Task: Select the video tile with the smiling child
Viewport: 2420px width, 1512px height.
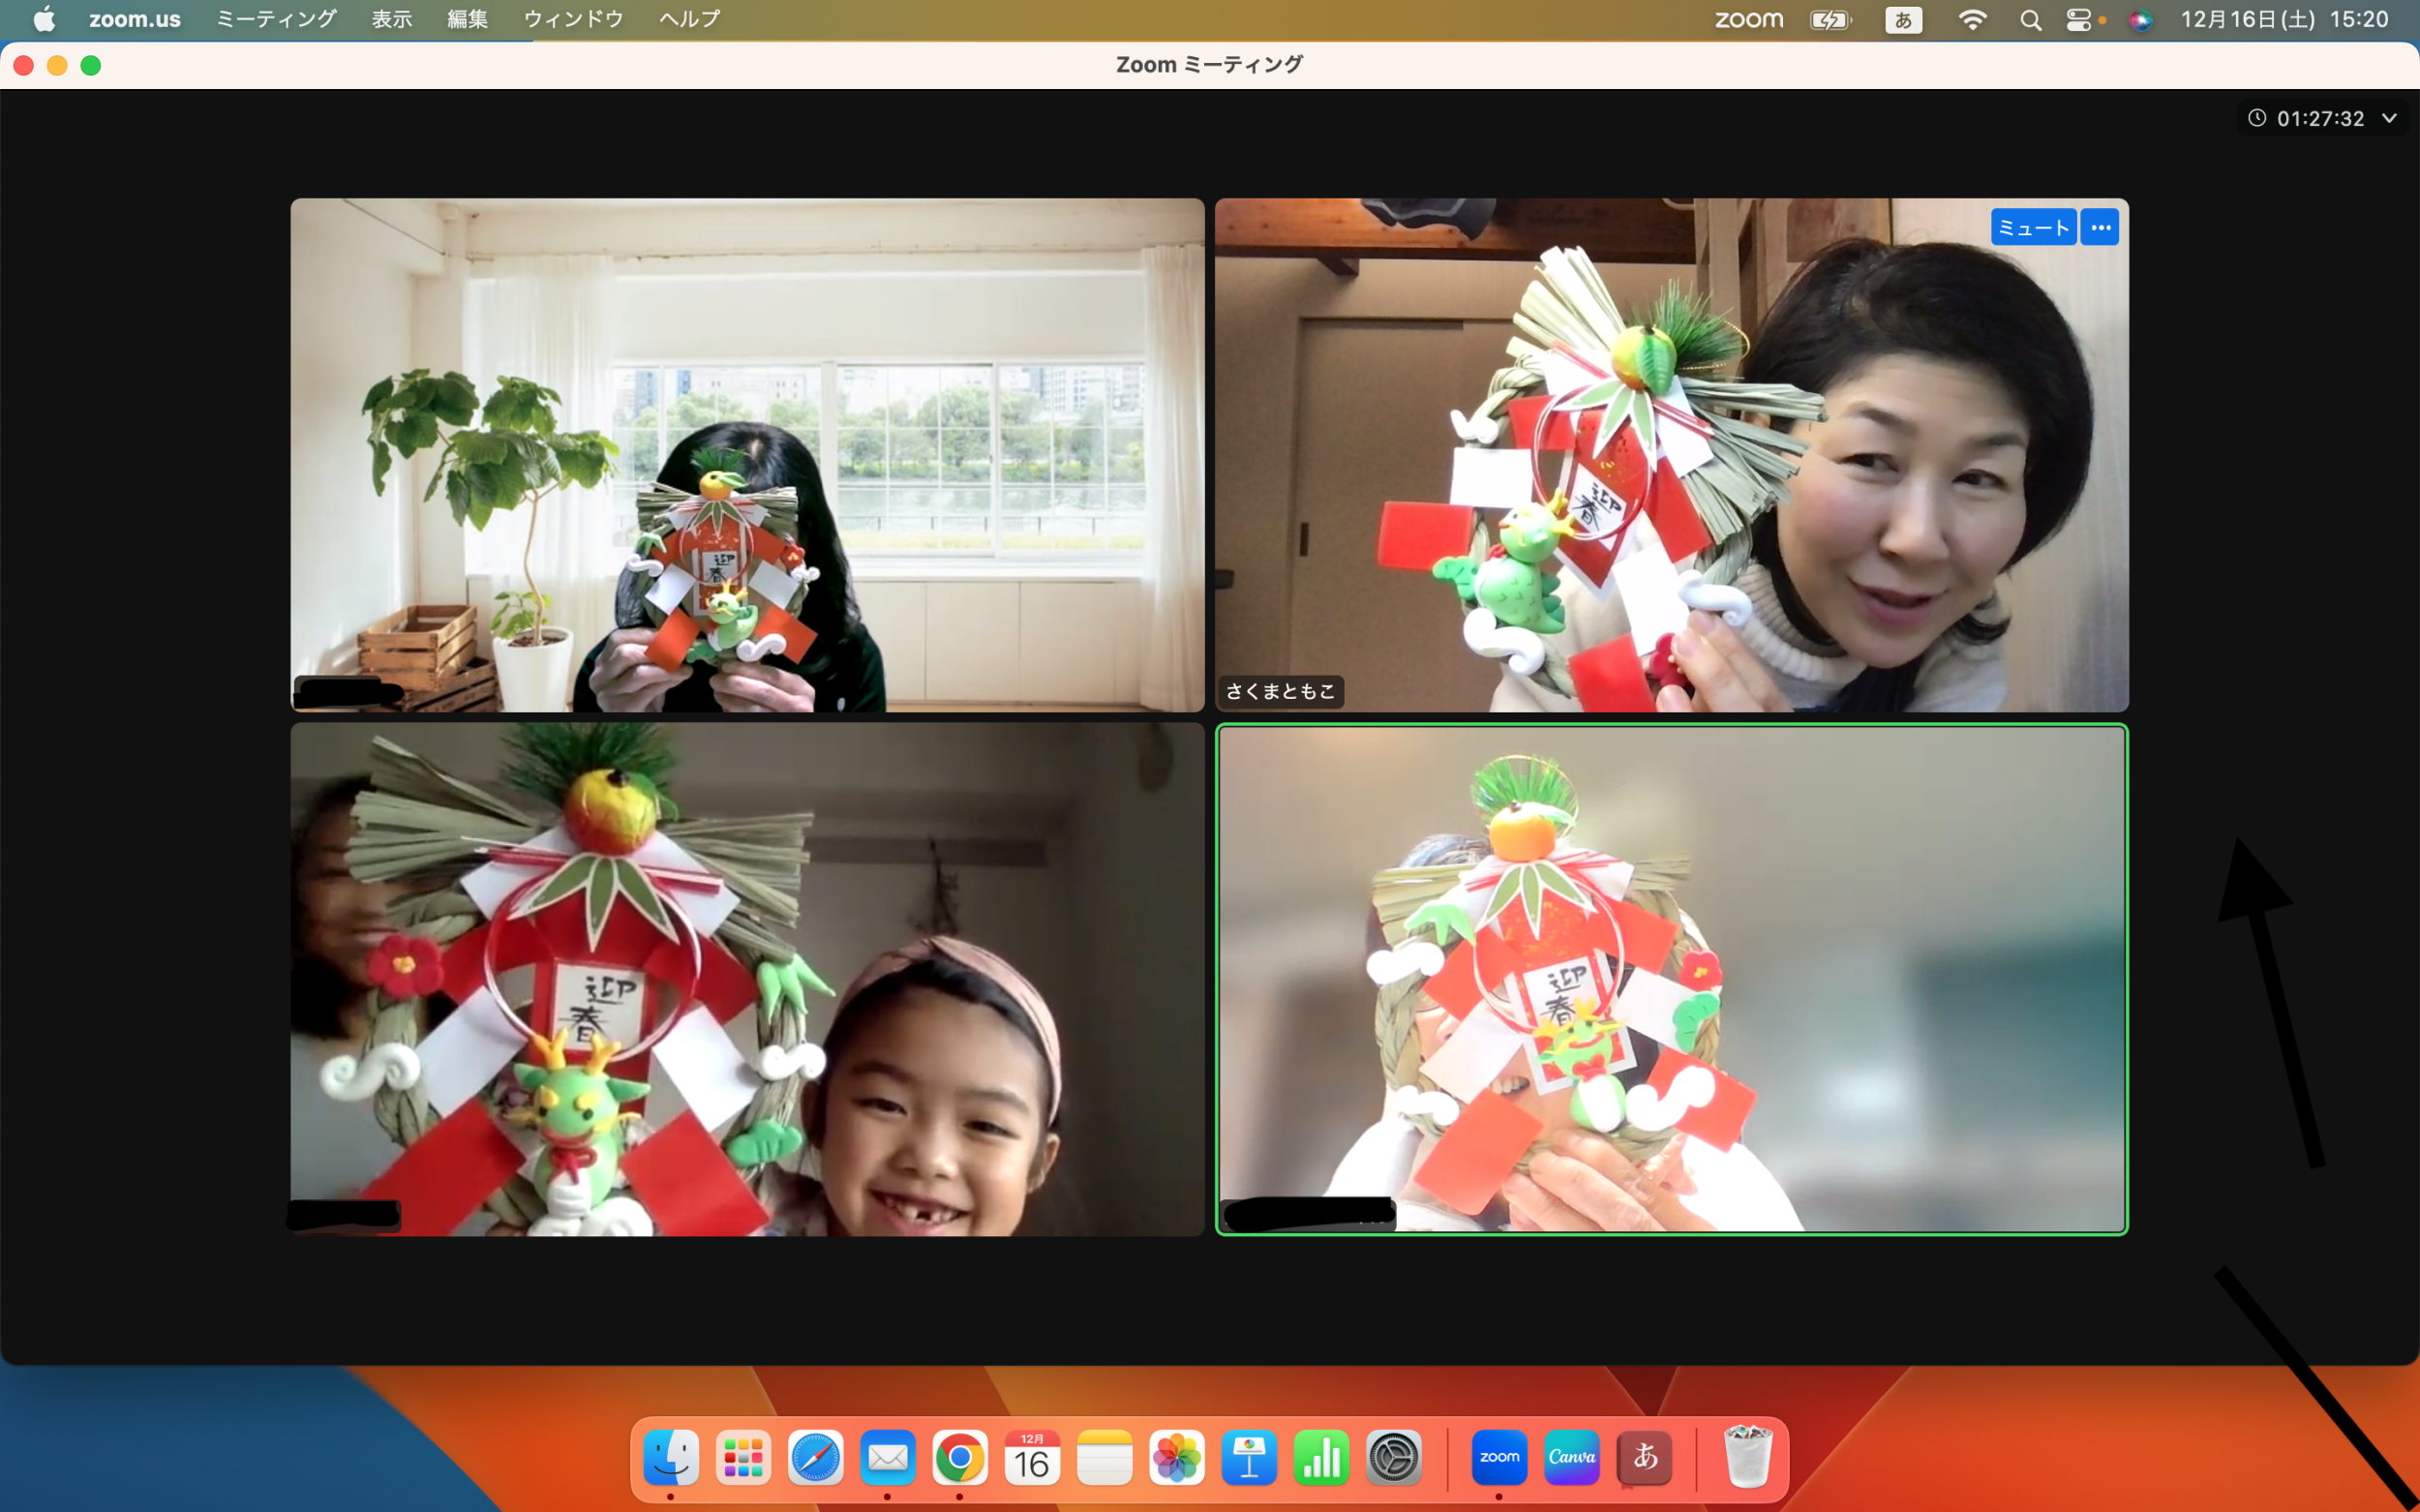Action: click(x=747, y=979)
